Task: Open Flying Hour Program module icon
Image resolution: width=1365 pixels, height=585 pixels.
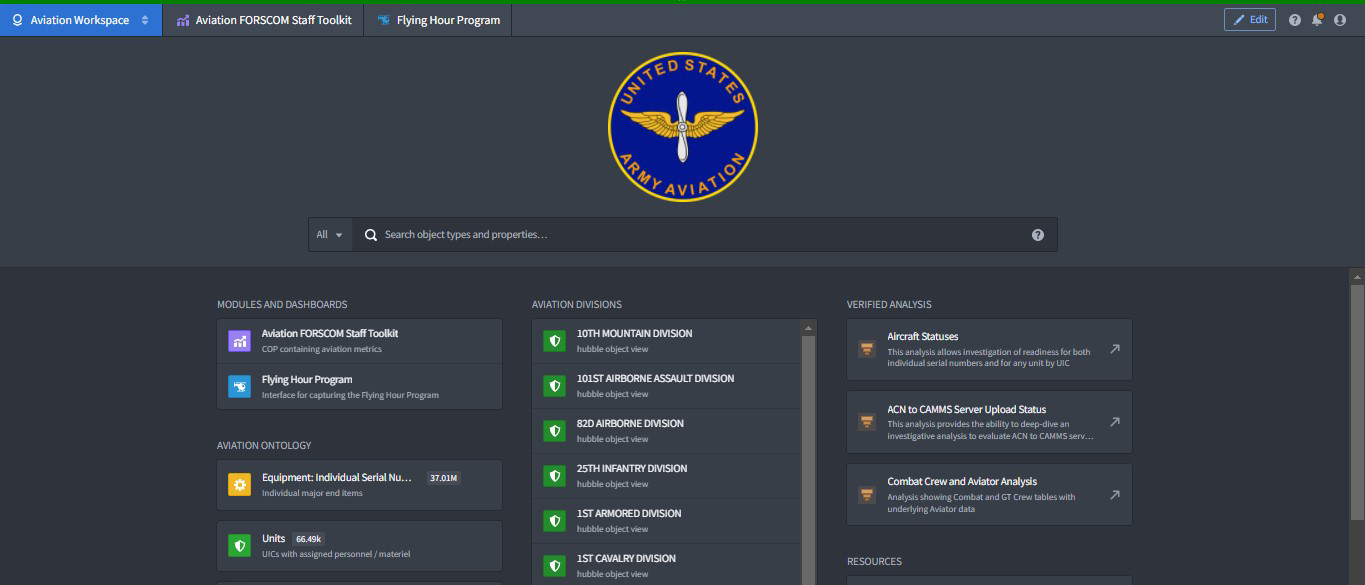Action: click(239, 387)
